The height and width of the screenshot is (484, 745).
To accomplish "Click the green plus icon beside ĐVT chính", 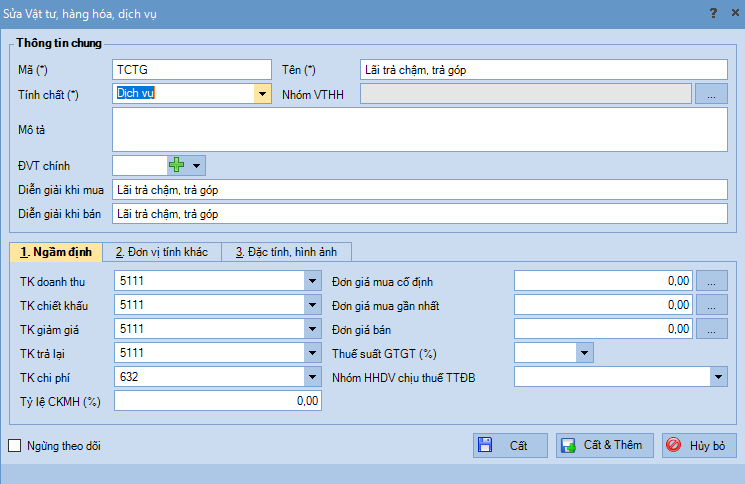I will coord(177,165).
